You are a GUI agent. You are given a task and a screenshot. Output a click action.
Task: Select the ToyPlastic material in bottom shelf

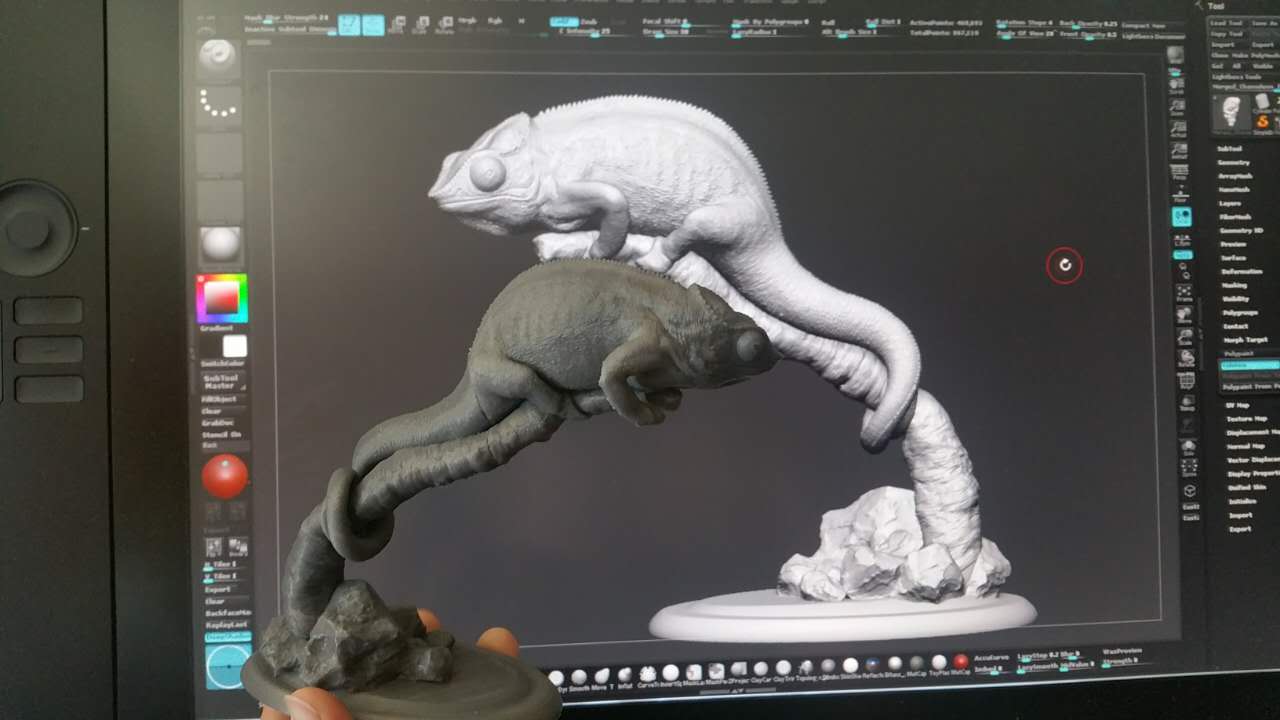(938, 663)
